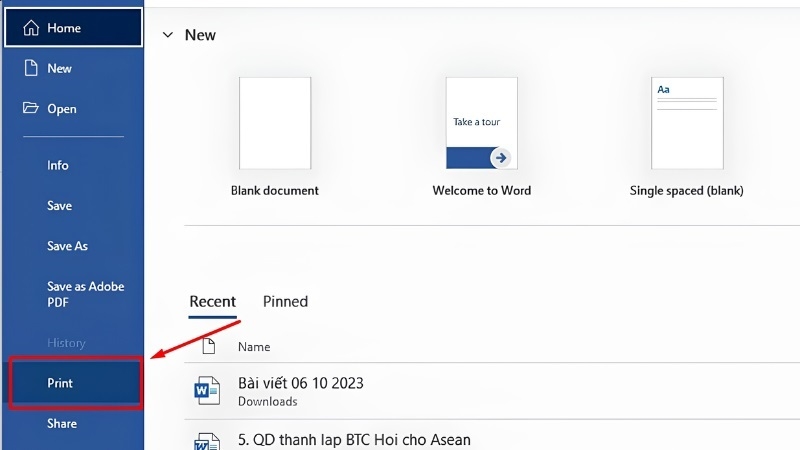Click the Welcome to Word label
The height and width of the screenshot is (450, 800).
(482, 190)
